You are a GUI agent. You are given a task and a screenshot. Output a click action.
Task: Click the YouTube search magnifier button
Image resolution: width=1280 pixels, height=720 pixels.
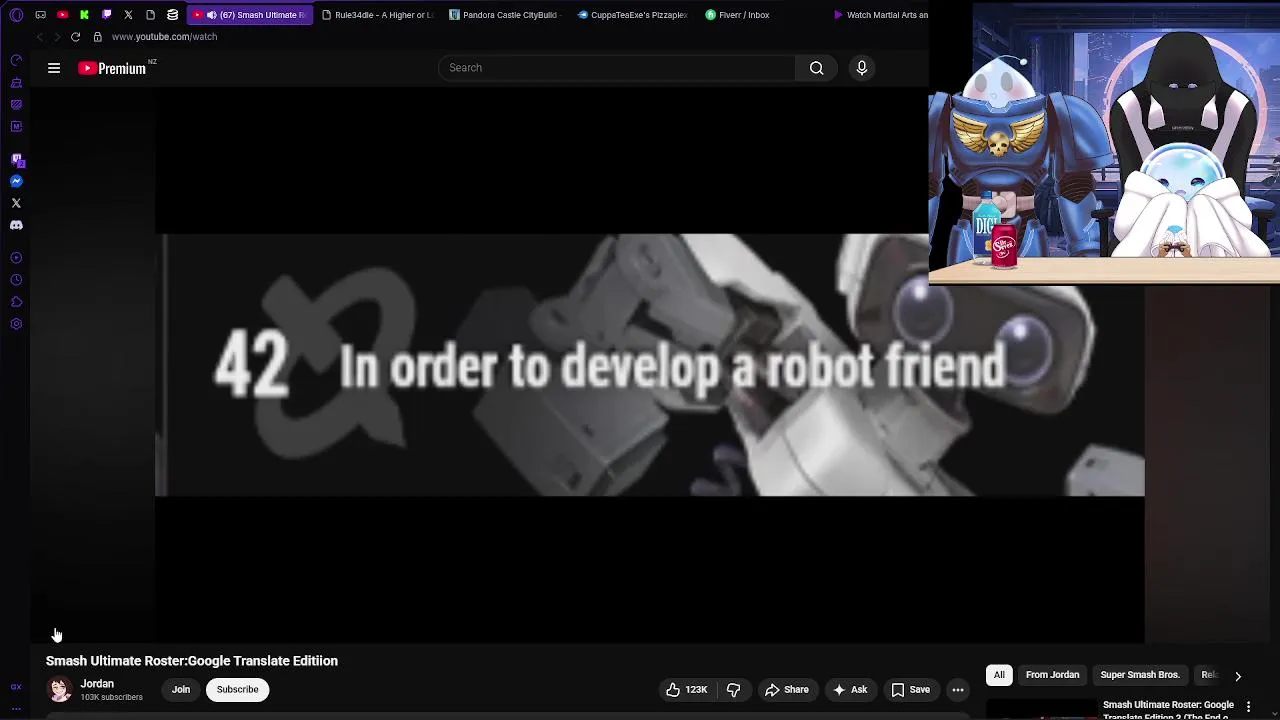click(x=817, y=68)
